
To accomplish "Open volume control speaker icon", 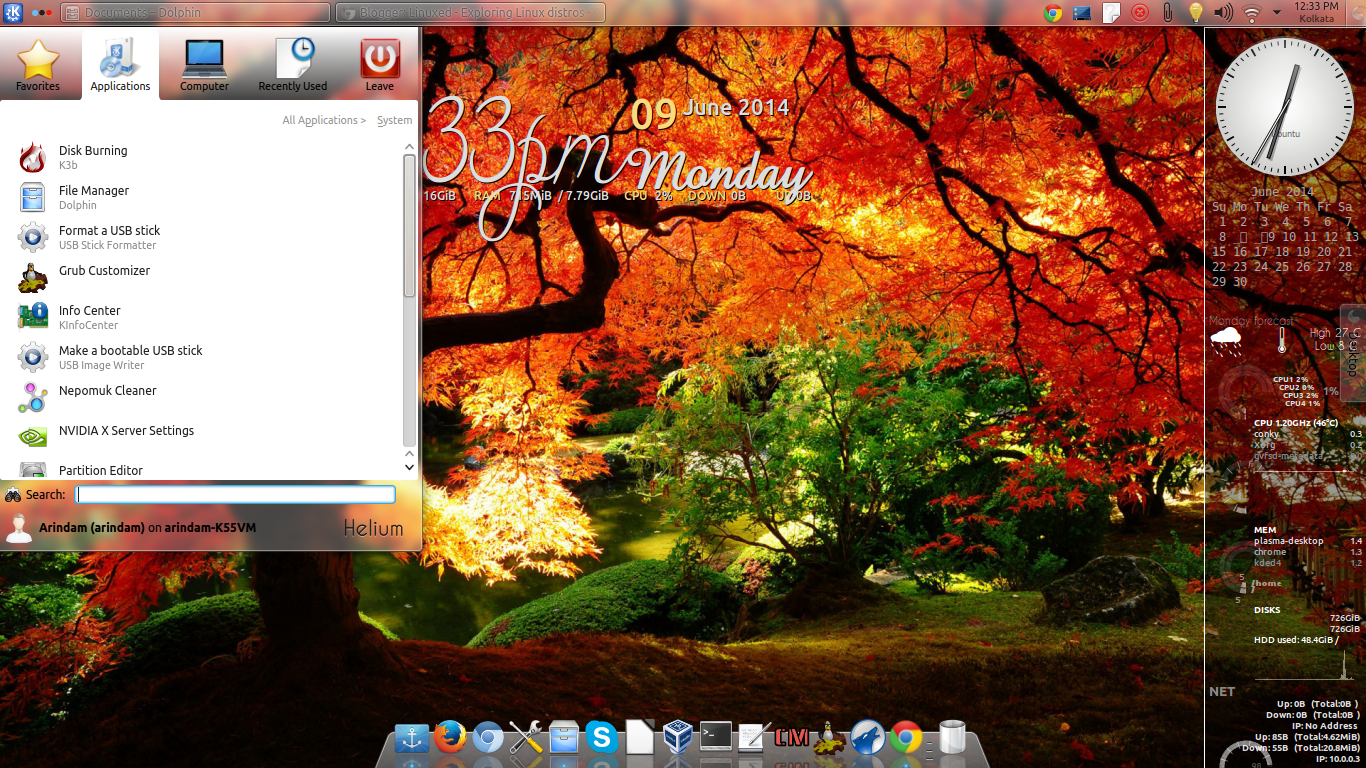I will tap(1222, 13).
